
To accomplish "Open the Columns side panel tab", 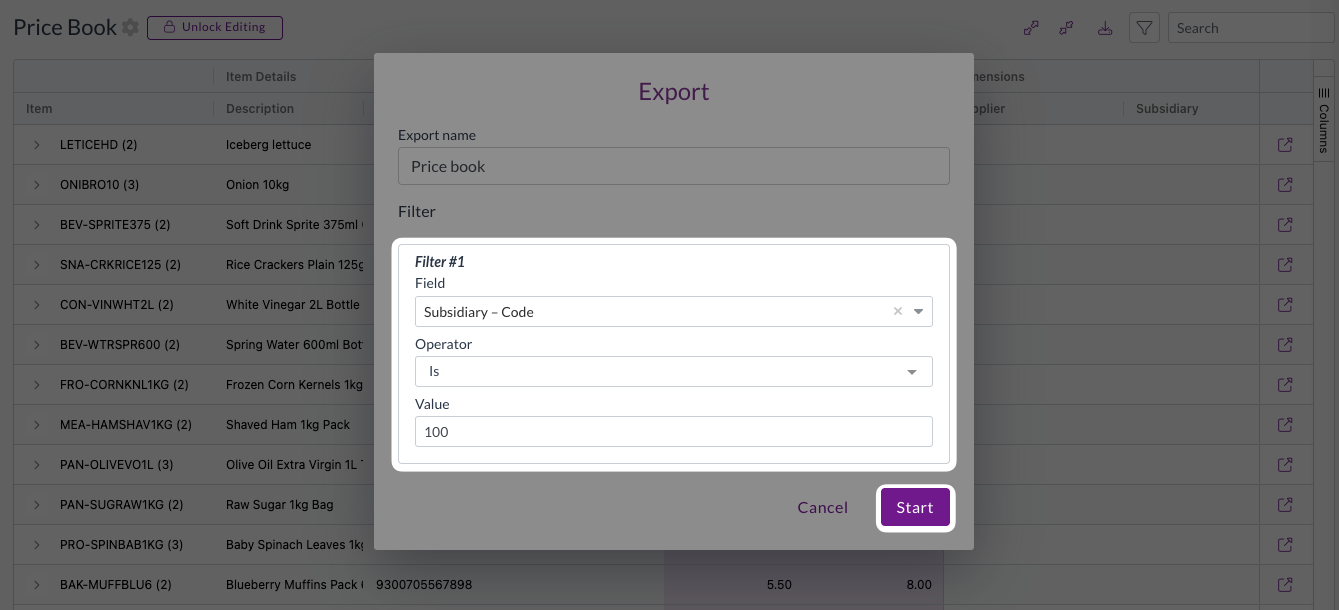I will tap(1324, 120).
